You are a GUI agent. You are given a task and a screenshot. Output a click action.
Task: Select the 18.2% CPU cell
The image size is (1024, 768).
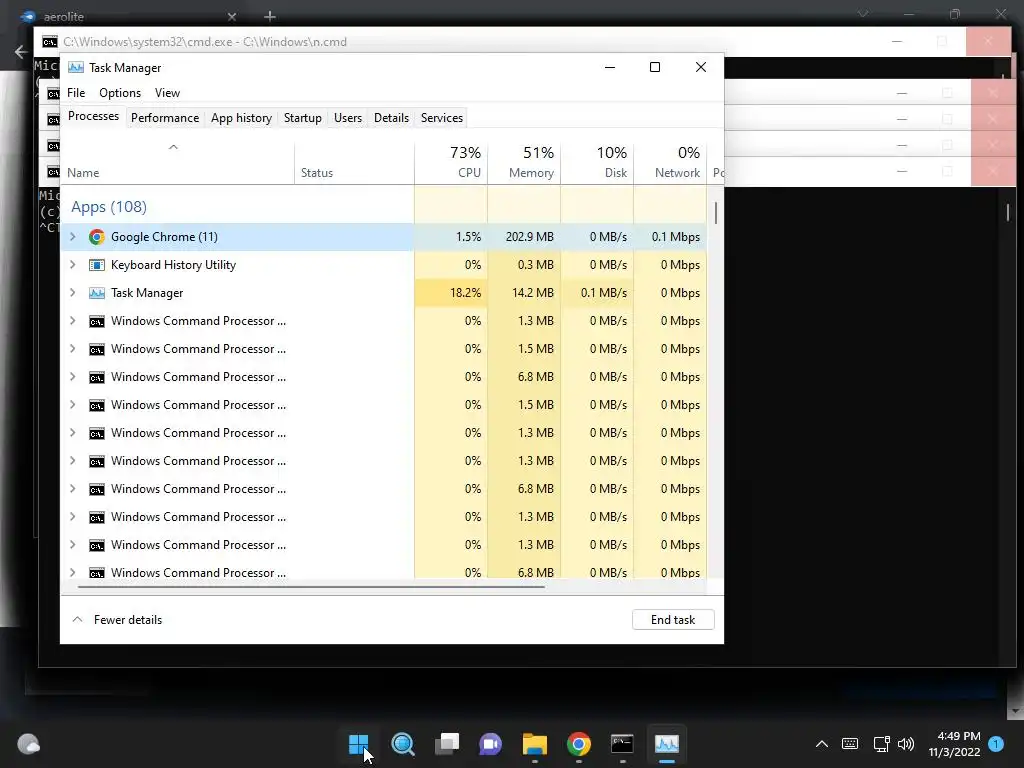pos(451,293)
